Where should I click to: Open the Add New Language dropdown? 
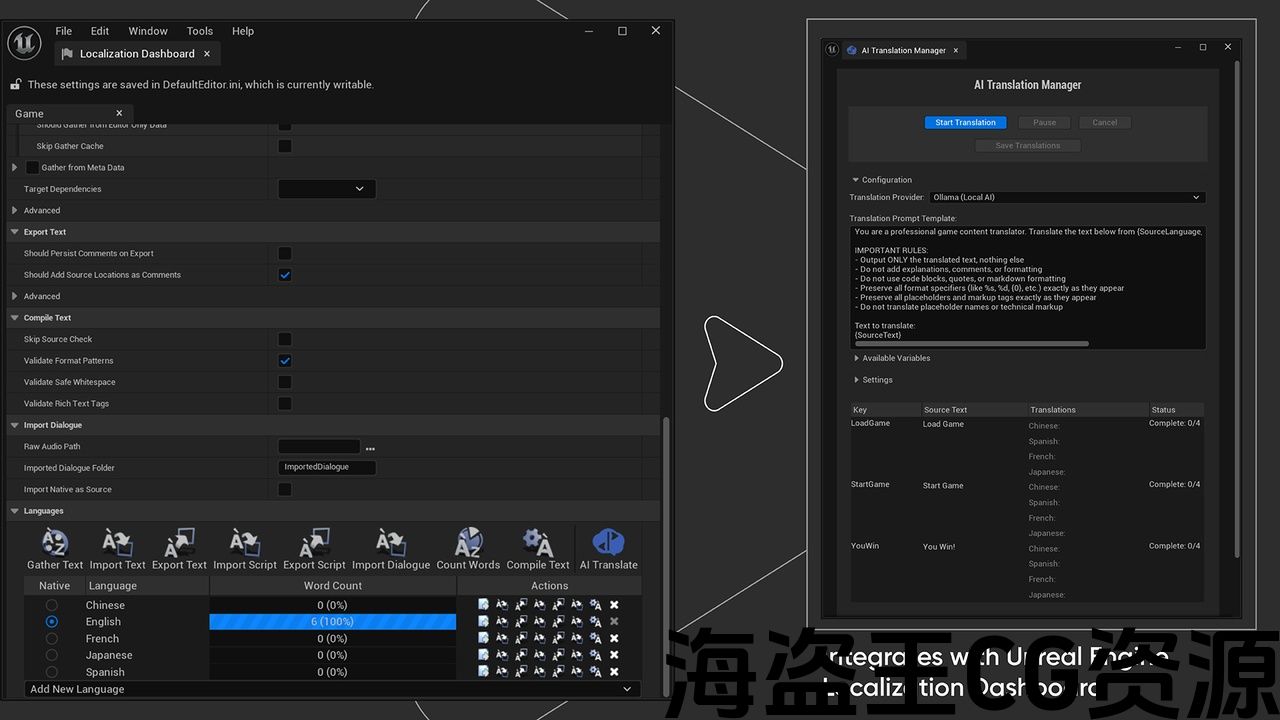(332, 689)
